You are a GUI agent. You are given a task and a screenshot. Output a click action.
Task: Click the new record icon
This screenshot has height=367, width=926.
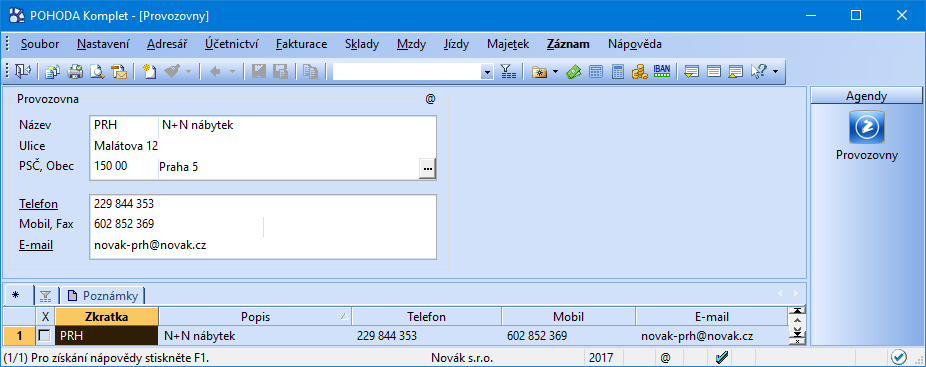click(x=150, y=72)
